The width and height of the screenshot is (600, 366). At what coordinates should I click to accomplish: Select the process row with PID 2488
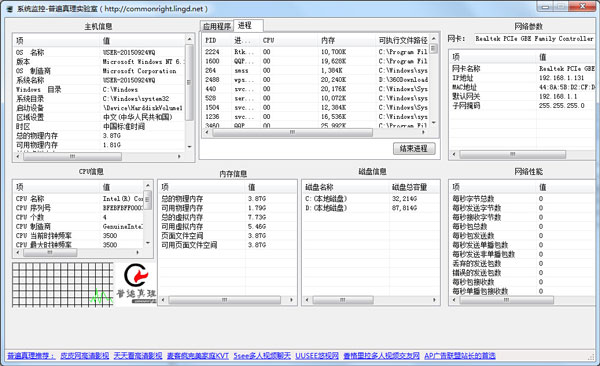coord(316,80)
